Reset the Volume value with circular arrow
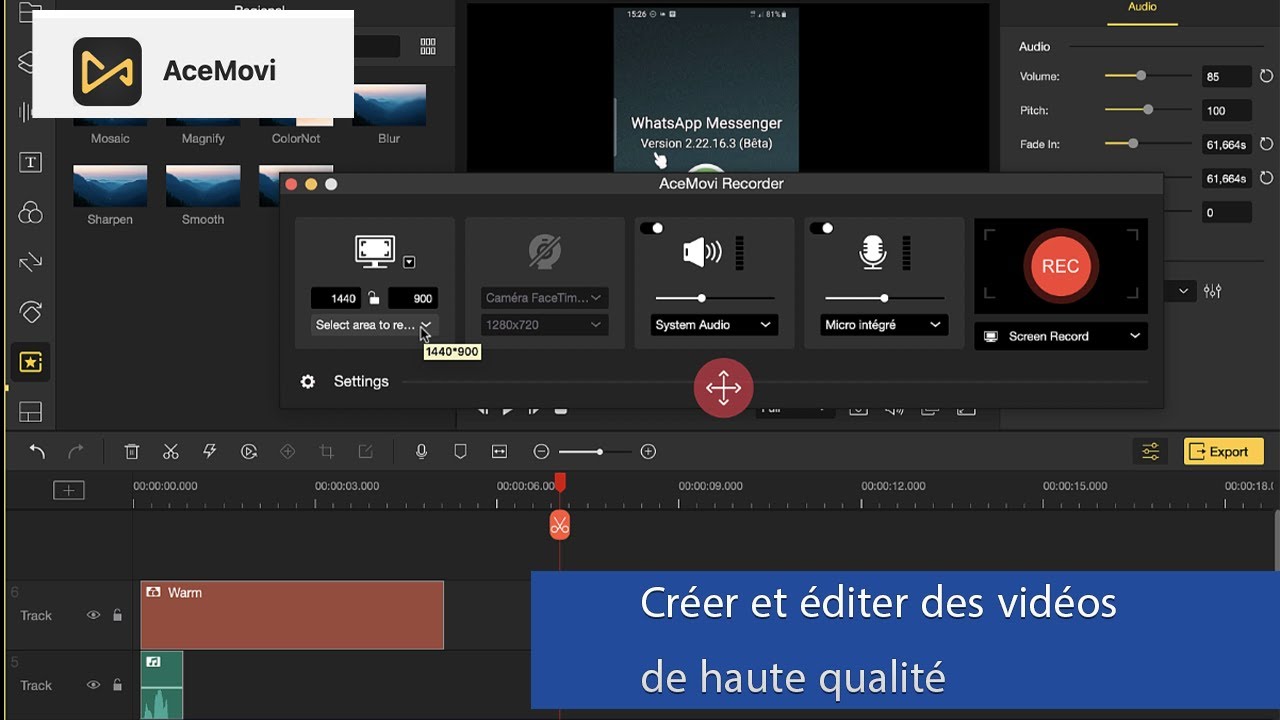The image size is (1280, 720). (x=1267, y=76)
